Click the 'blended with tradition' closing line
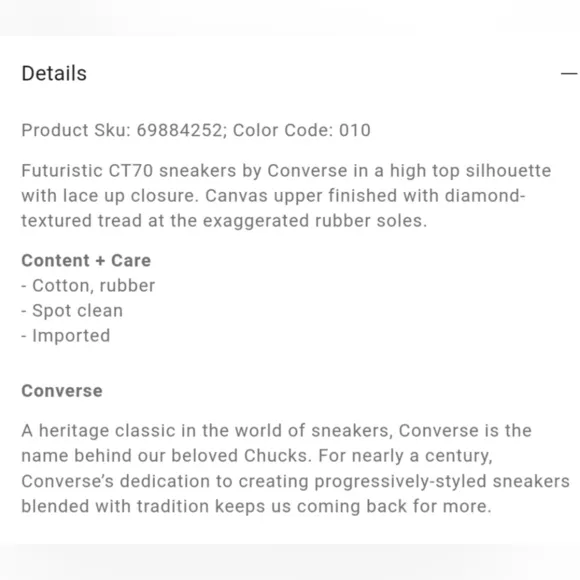The height and width of the screenshot is (580, 580). pos(256,506)
